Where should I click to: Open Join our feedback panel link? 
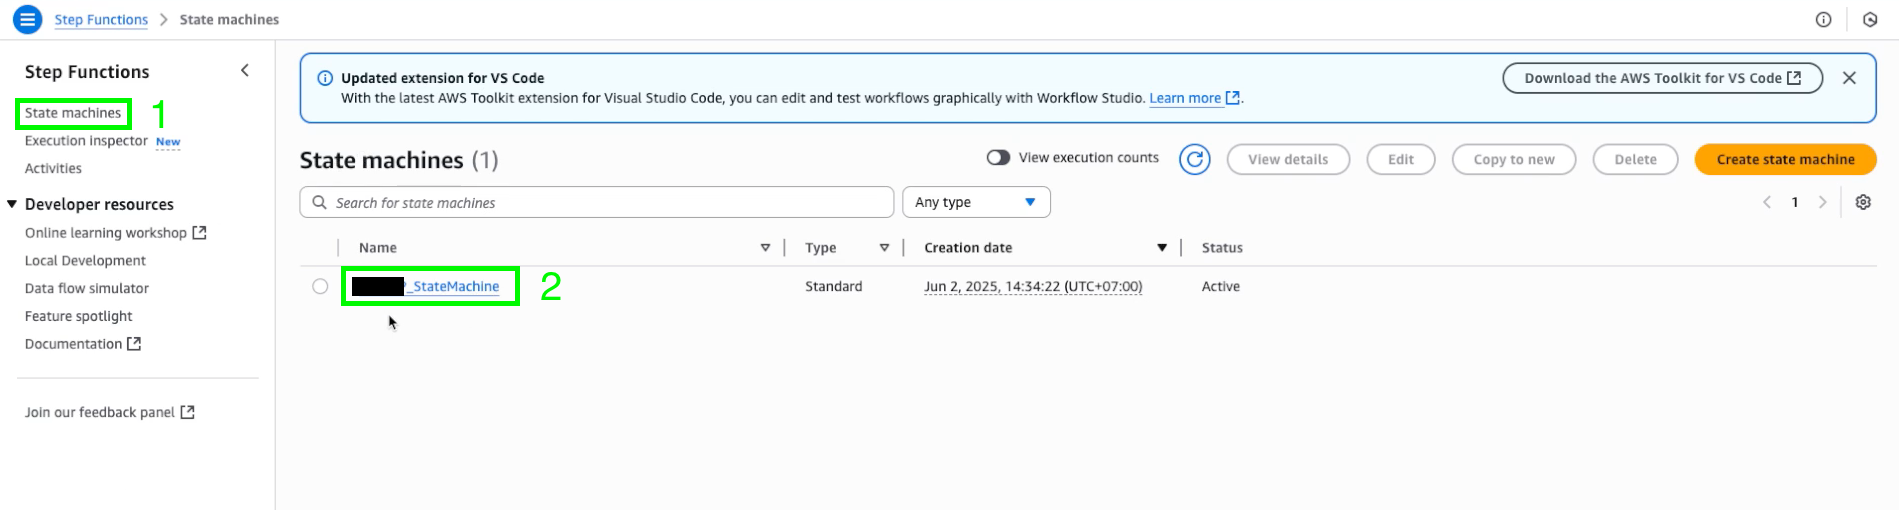coord(100,412)
